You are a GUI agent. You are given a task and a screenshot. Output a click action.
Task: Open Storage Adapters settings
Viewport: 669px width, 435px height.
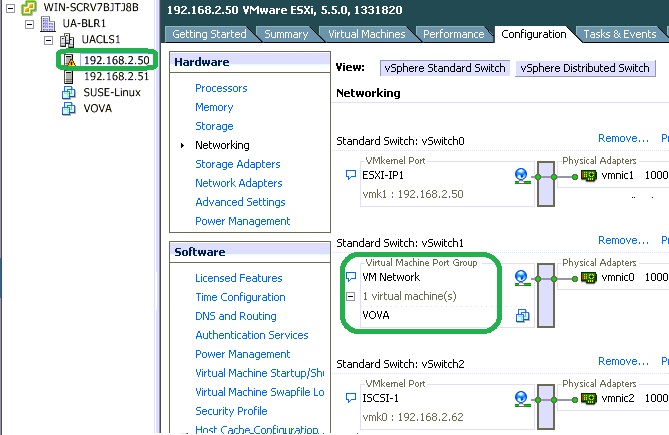[x=238, y=164]
